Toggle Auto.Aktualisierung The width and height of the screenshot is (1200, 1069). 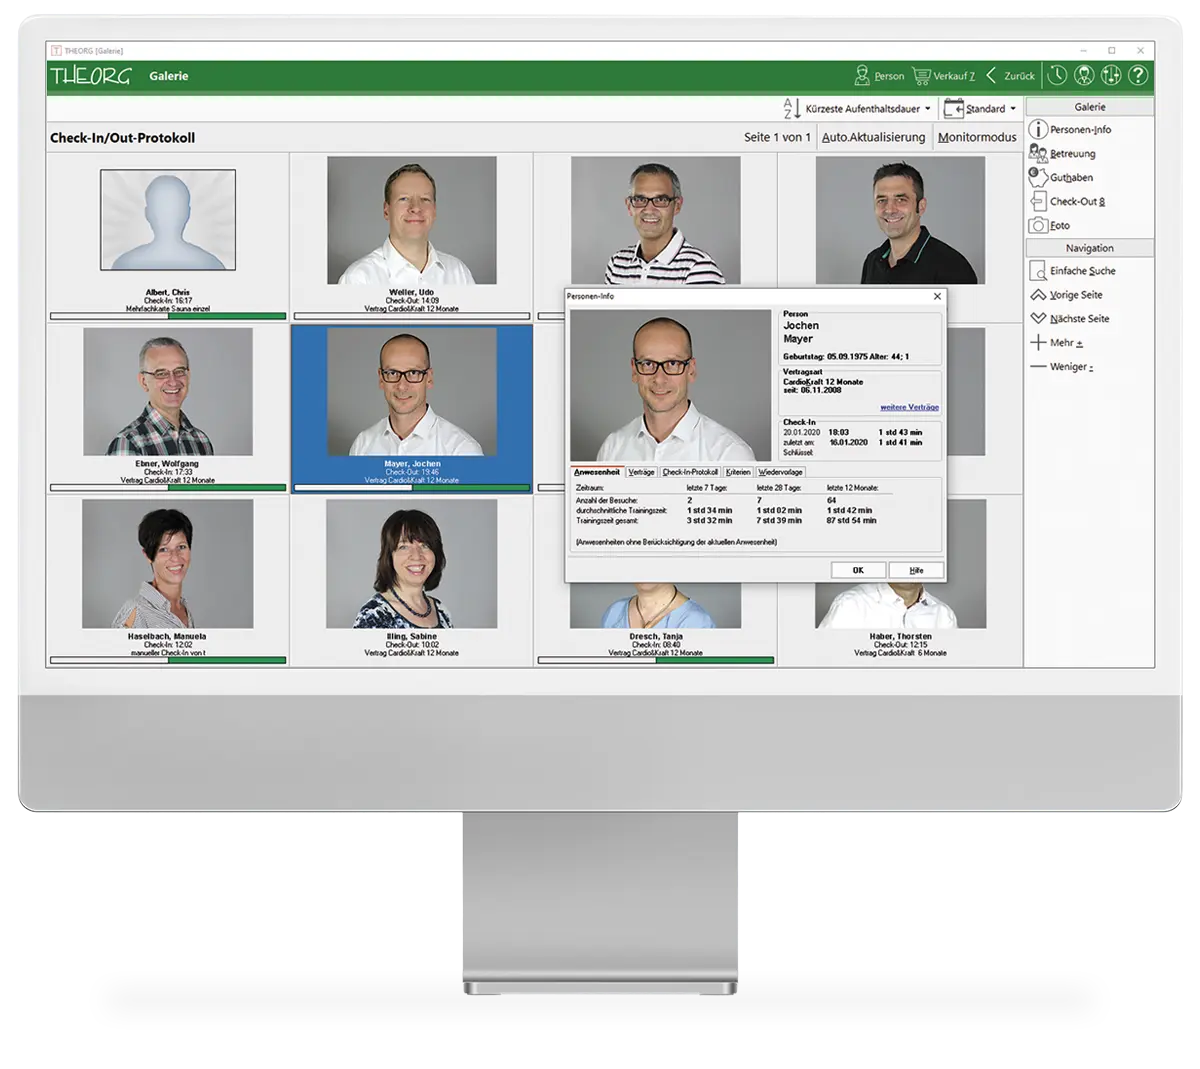[873, 138]
